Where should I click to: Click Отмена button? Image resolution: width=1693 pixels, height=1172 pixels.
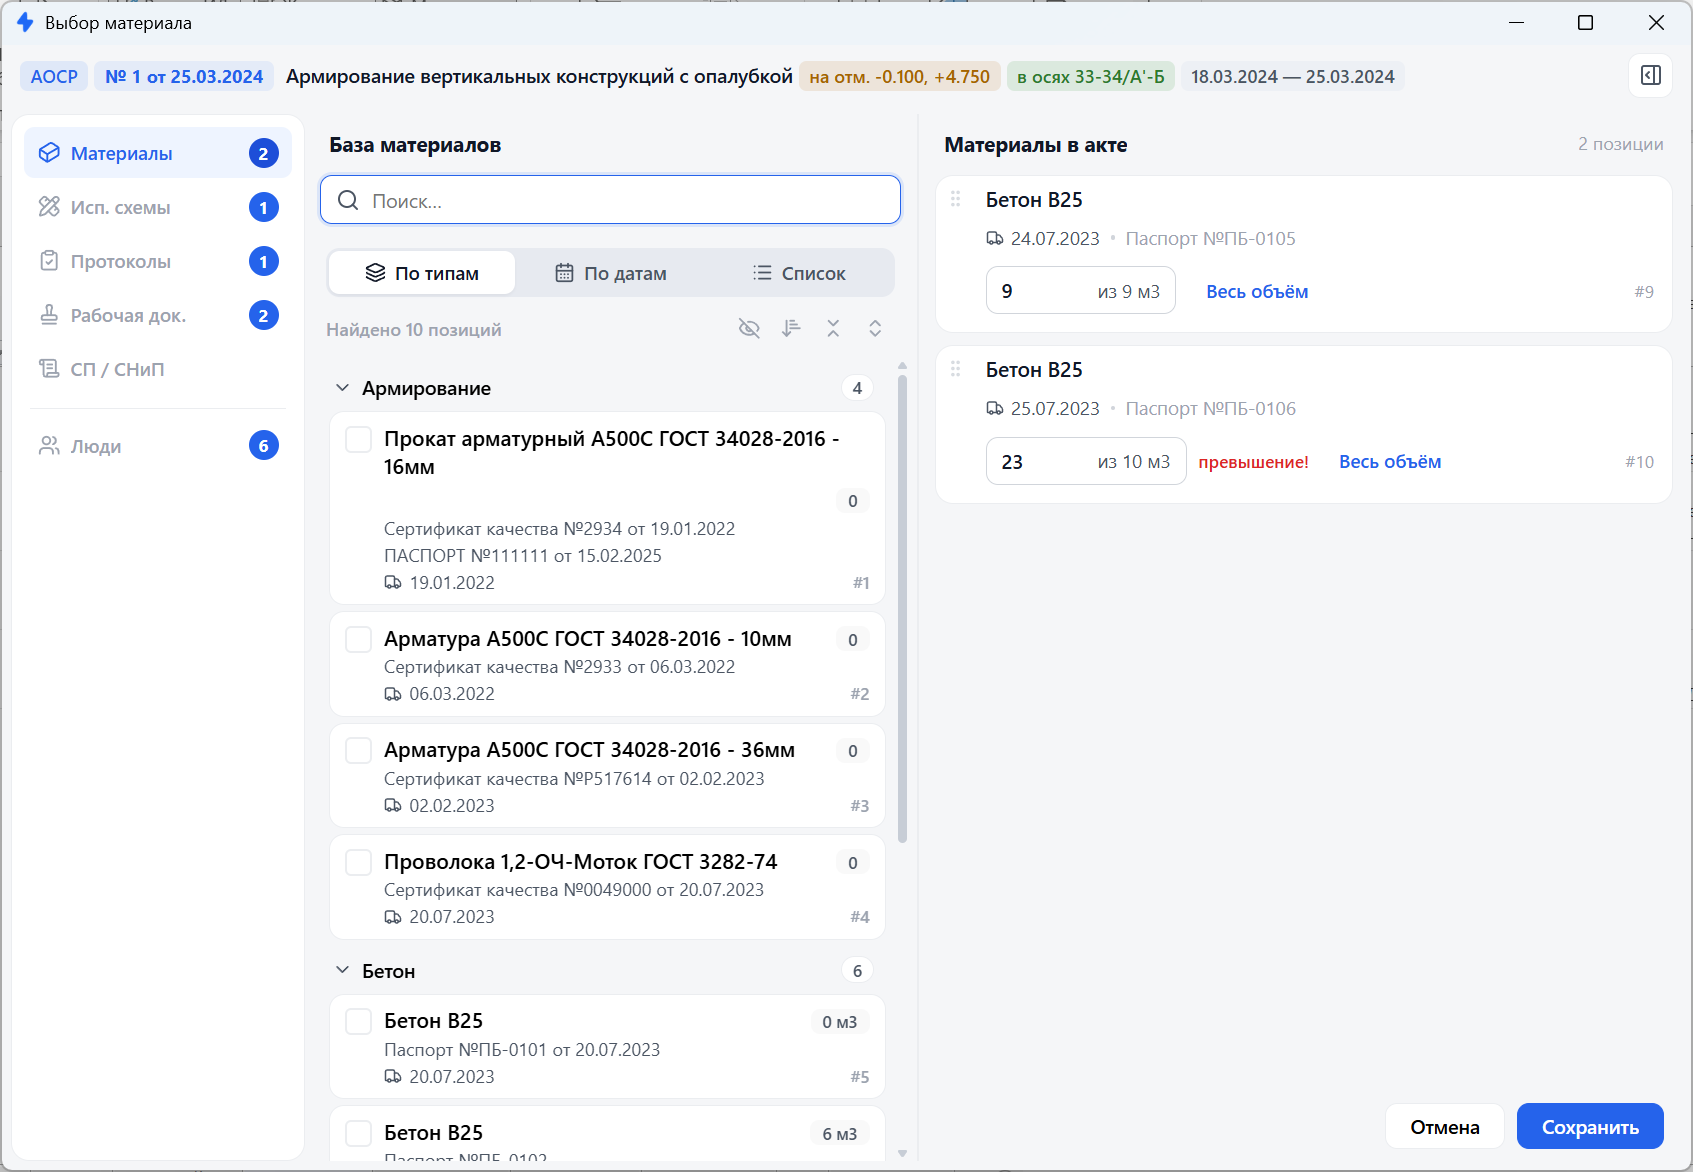click(x=1445, y=1127)
